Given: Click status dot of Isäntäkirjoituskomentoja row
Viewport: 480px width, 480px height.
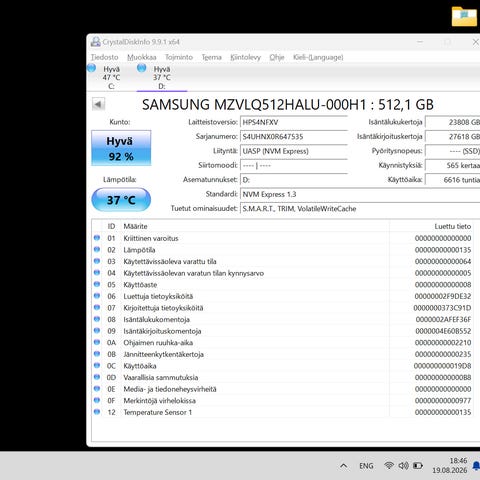Looking at the screenshot, I should pos(97,331).
